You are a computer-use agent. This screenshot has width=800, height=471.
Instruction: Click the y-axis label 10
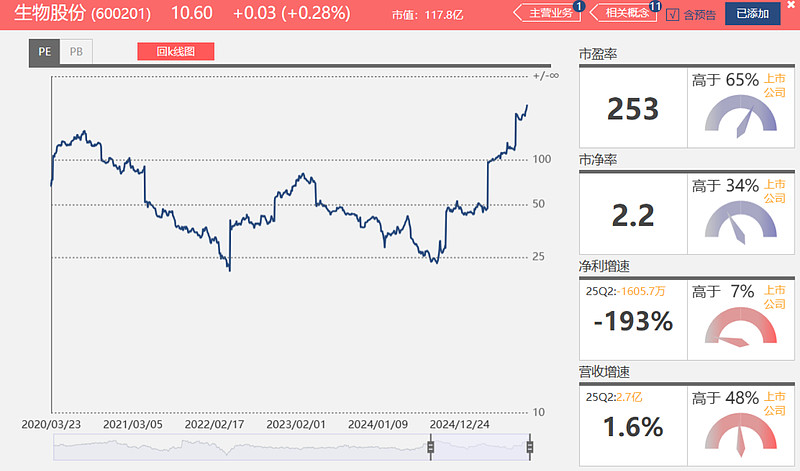pyautogui.click(x=539, y=412)
